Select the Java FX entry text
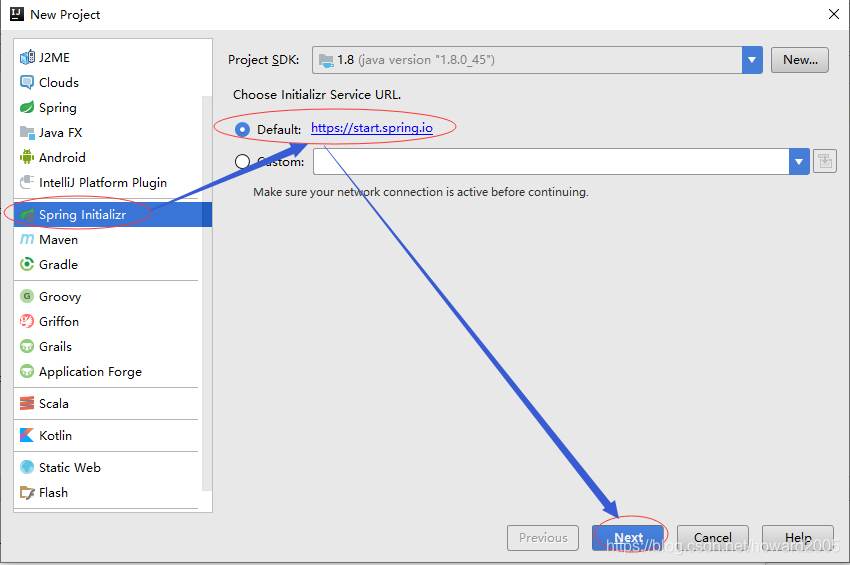This screenshot has height=565, width=850. (x=61, y=132)
